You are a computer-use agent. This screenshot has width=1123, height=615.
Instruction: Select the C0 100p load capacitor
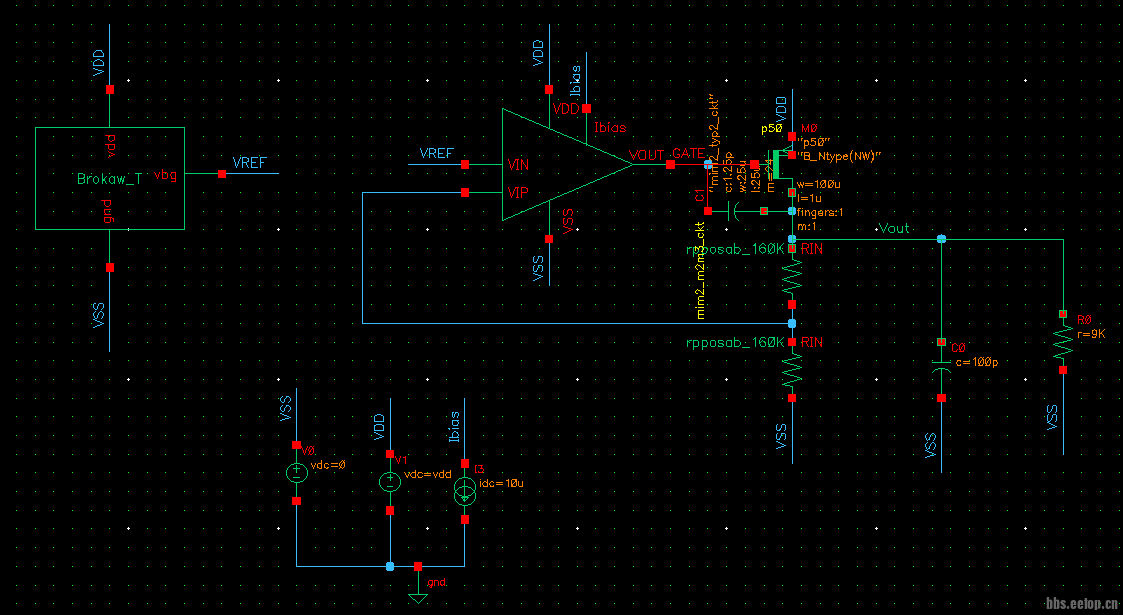tap(941, 367)
